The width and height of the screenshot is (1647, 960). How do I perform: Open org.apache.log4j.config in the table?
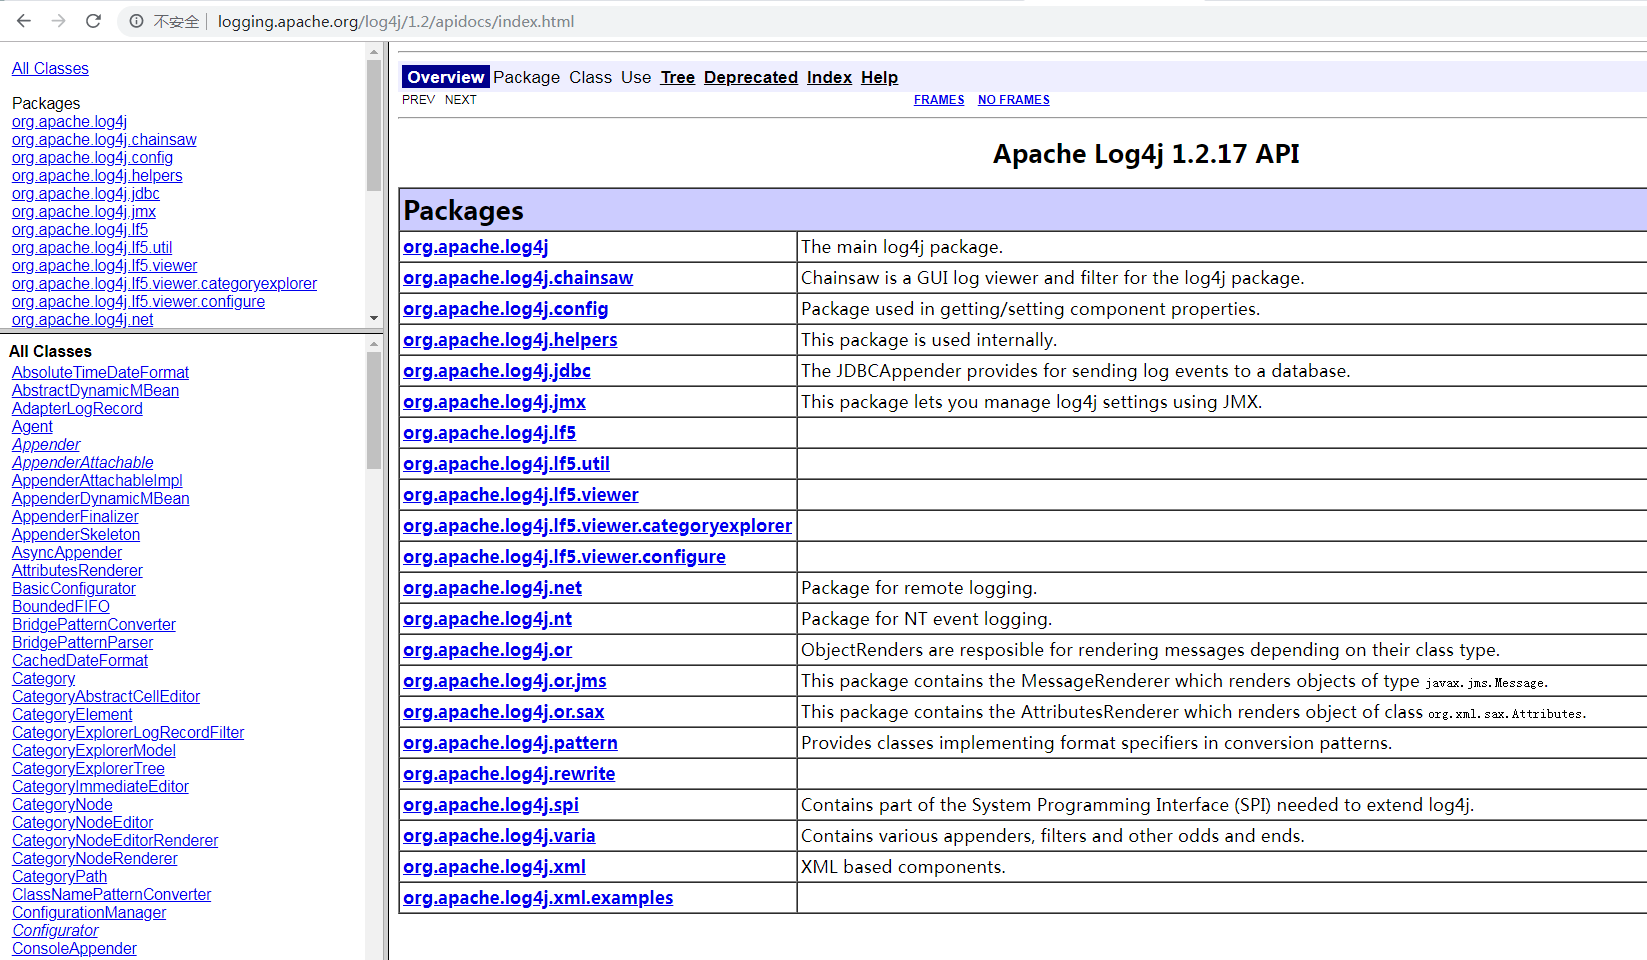[x=505, y=309]
